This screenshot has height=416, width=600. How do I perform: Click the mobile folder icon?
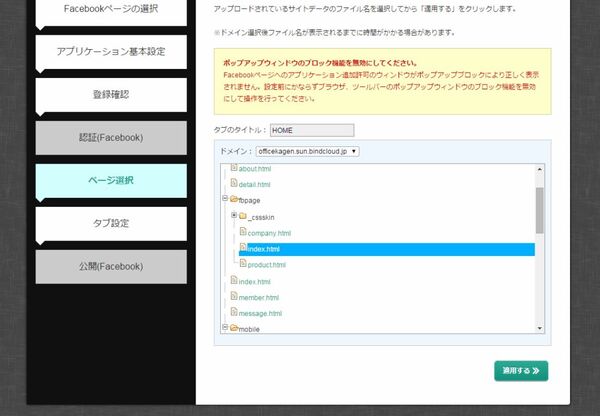pos(234,328)
